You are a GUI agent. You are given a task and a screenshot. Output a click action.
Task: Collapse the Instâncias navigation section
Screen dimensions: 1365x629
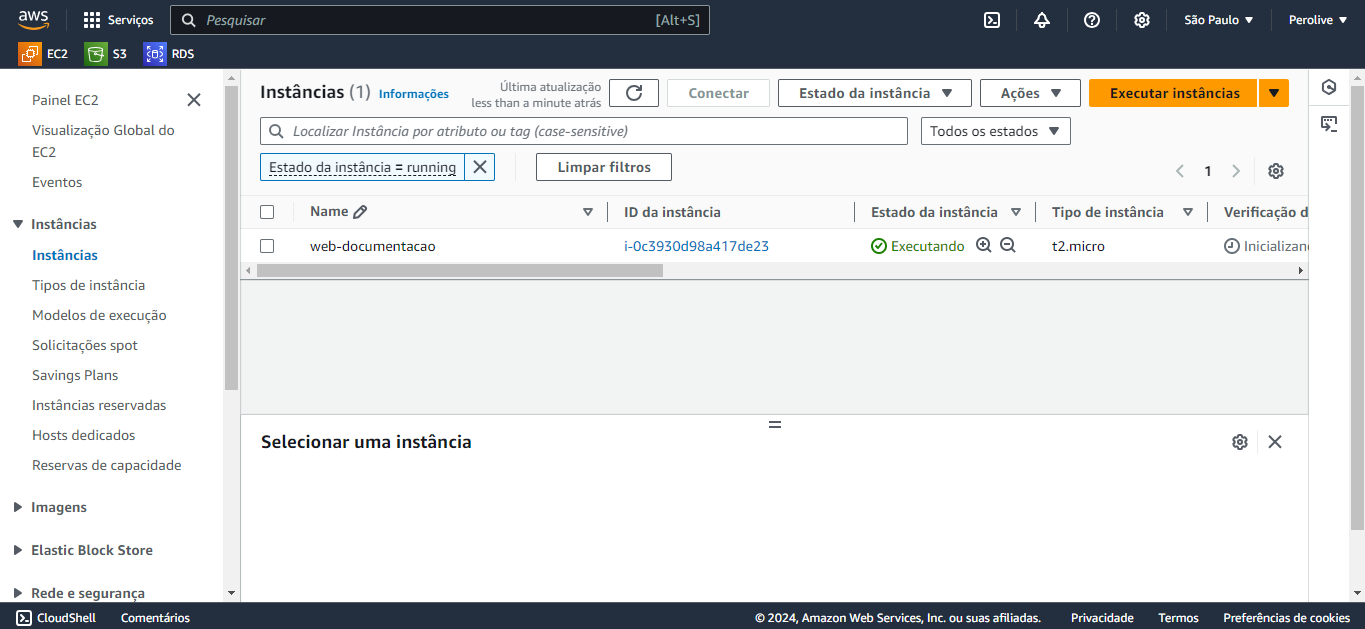click(18, 224)
